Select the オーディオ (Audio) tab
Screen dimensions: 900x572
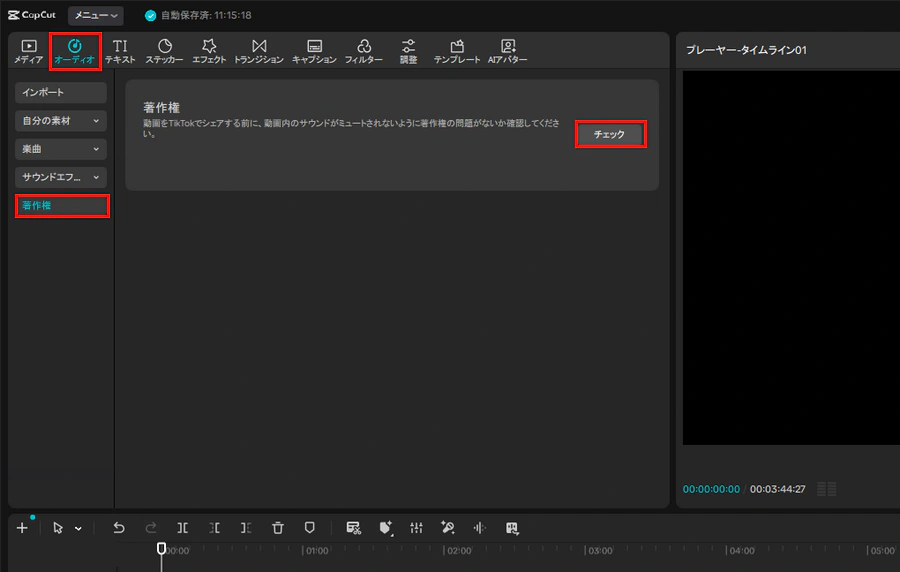(75, 51)
